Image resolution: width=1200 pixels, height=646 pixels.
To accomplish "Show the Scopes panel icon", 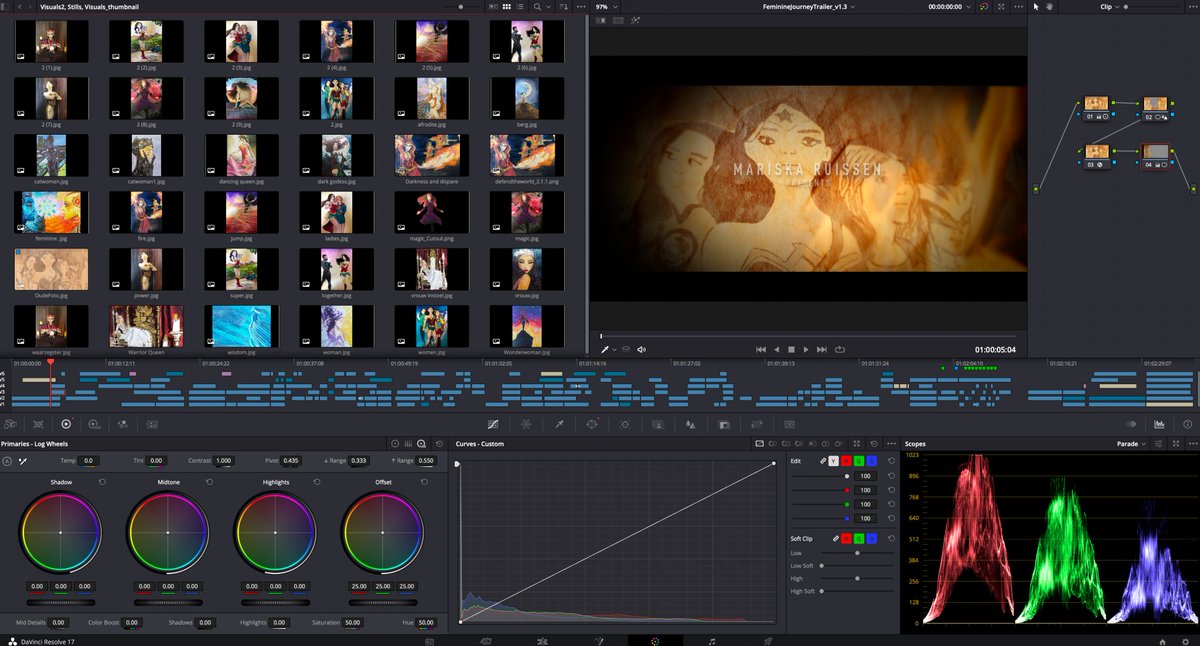I will coord(1159,424).
